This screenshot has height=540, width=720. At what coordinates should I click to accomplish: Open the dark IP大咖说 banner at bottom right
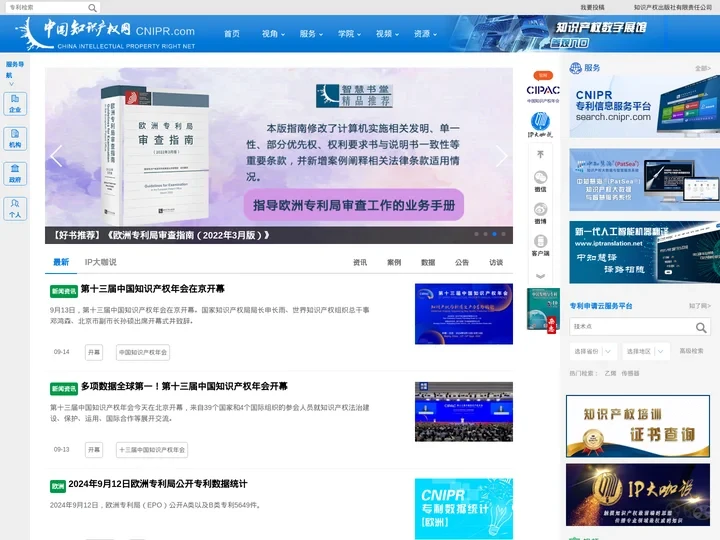638,495
